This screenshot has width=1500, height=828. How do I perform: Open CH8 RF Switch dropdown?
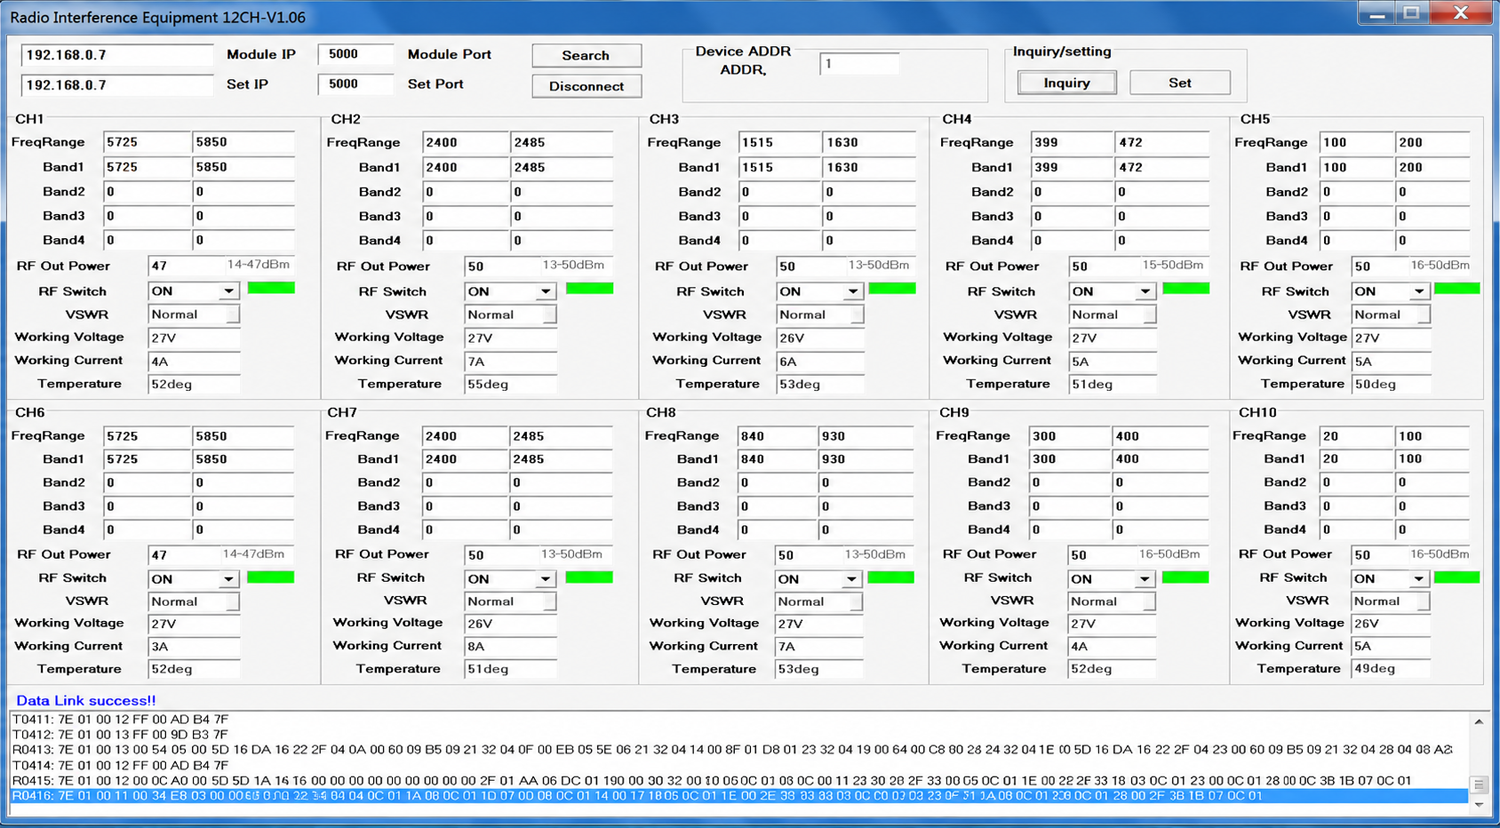851,579
